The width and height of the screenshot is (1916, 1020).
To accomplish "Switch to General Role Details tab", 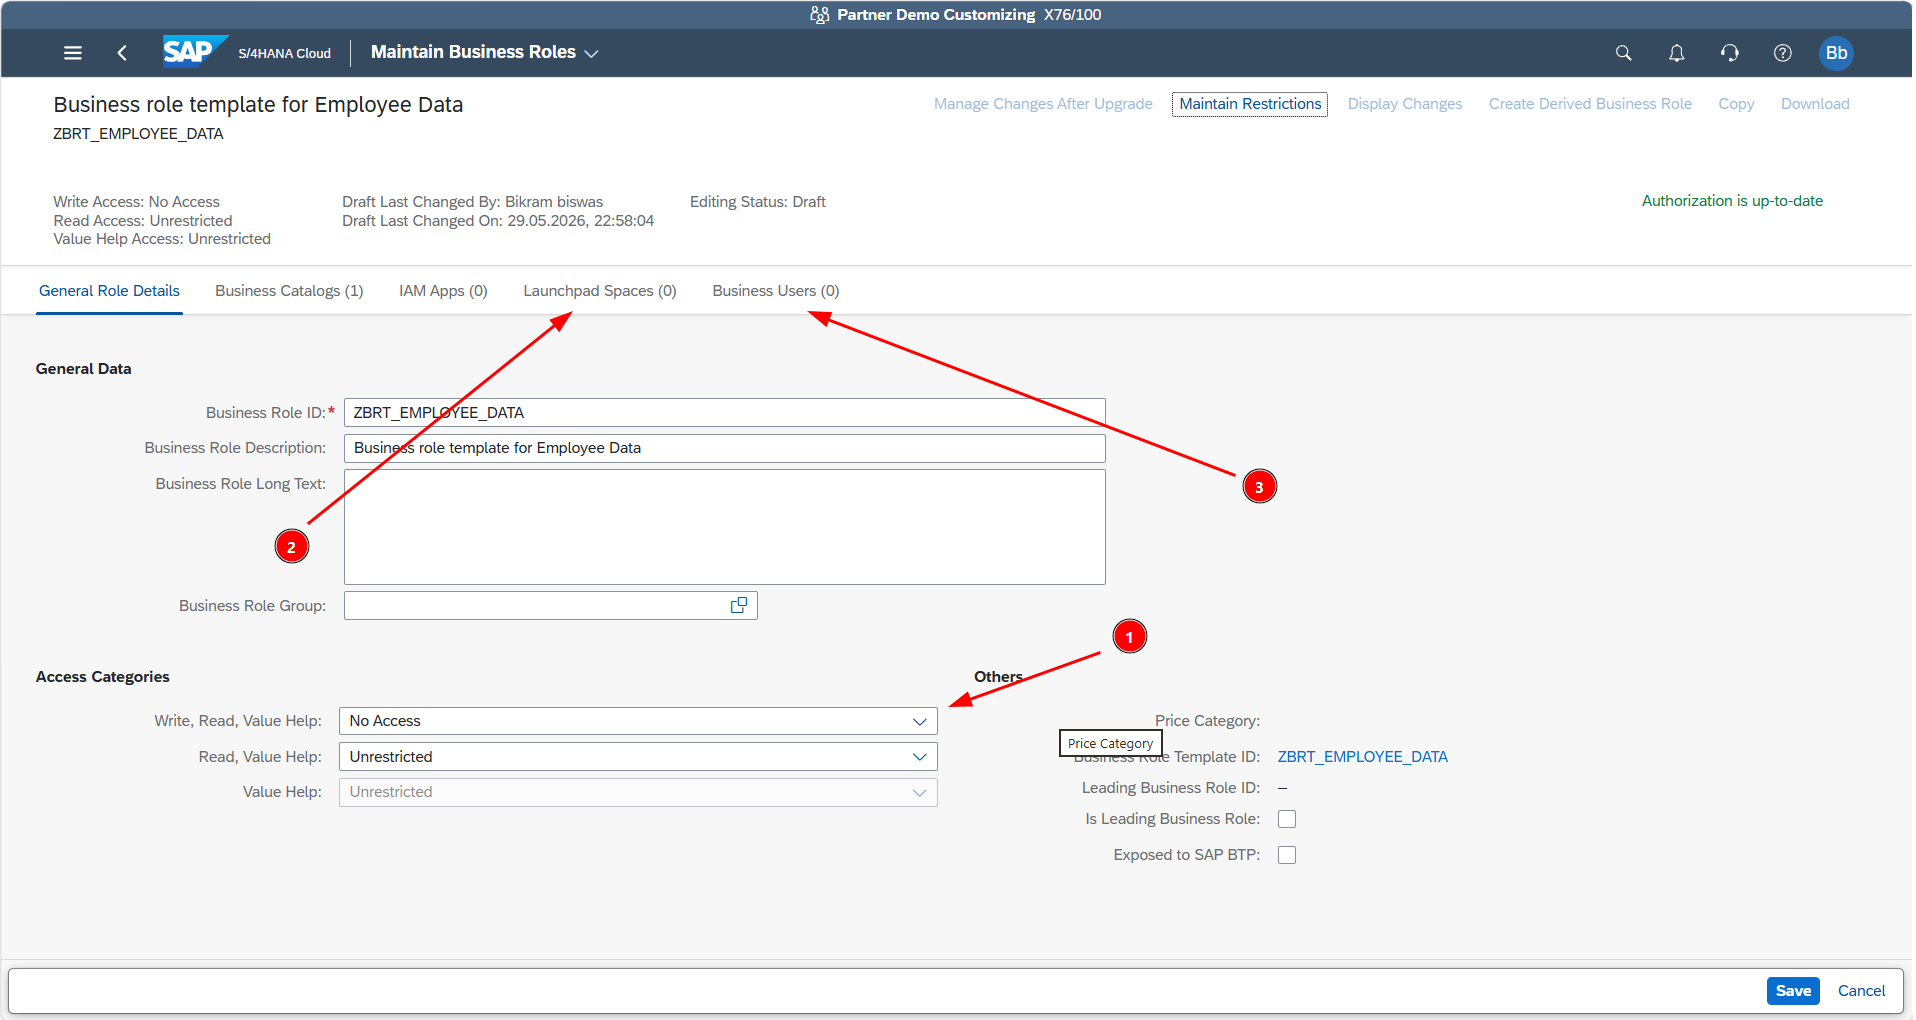I will click(x=110, y=291).
